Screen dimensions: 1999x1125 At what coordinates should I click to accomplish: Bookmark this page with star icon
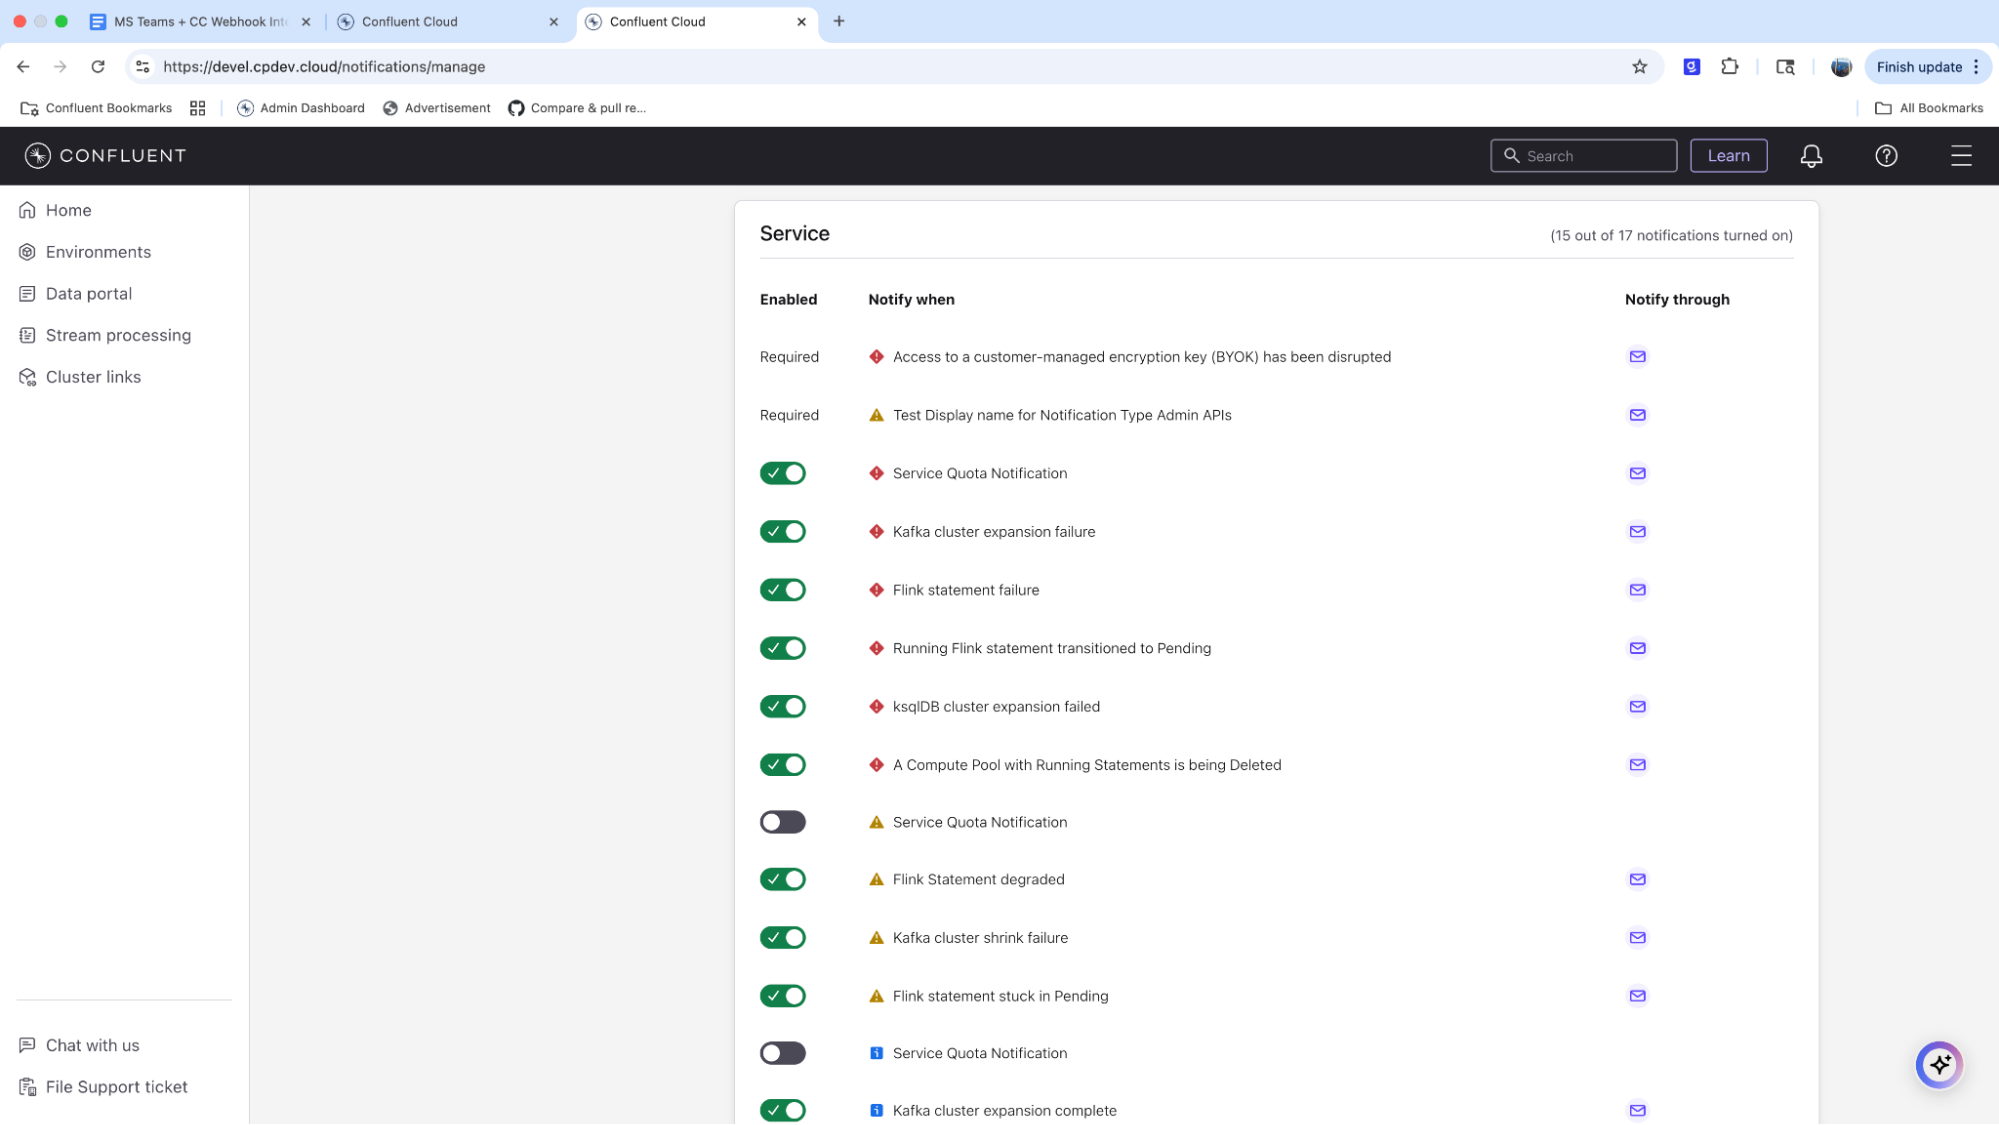[1639, 67]
